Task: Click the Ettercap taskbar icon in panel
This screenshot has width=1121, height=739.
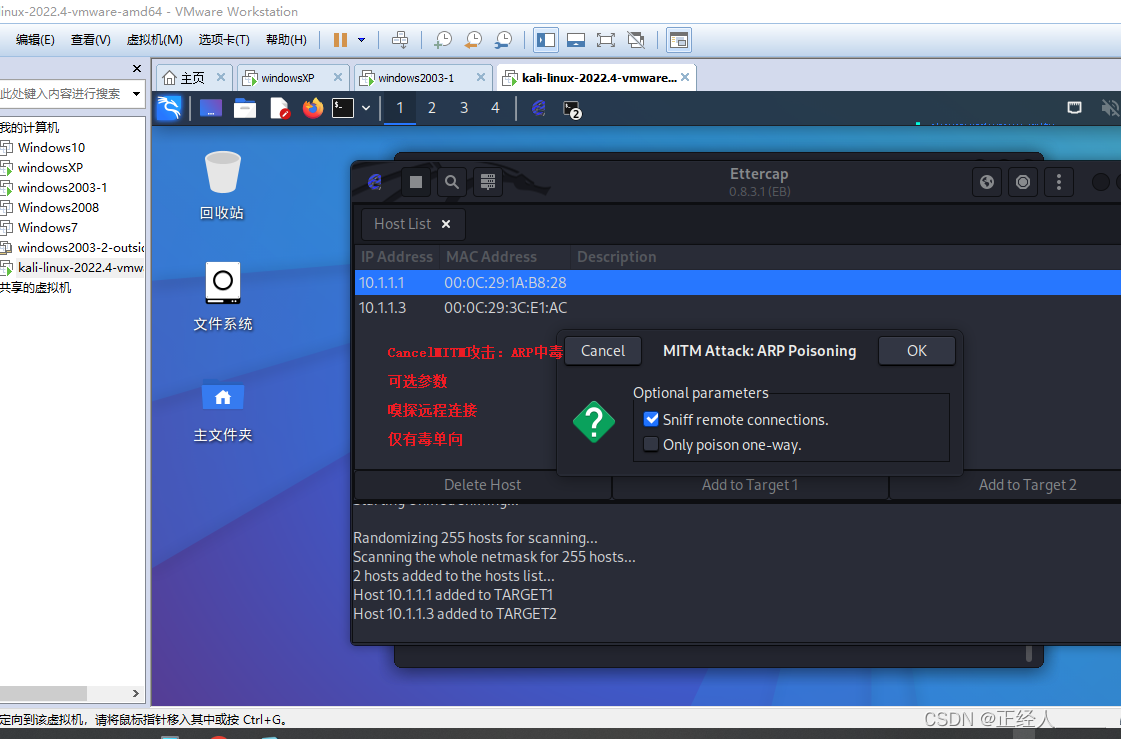Action: (x=539, y=108)
